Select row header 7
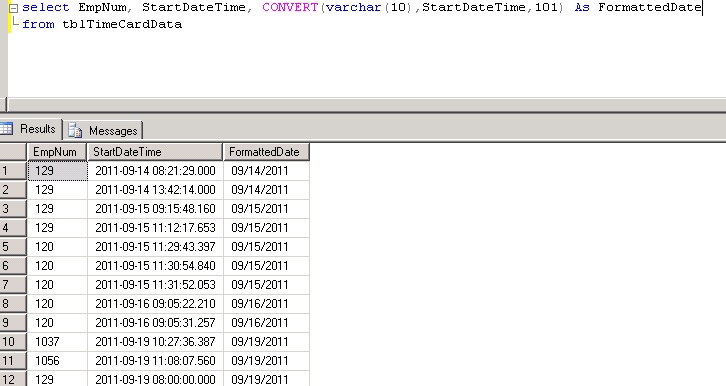The image size is (726, 386). [x=13, y=285]
